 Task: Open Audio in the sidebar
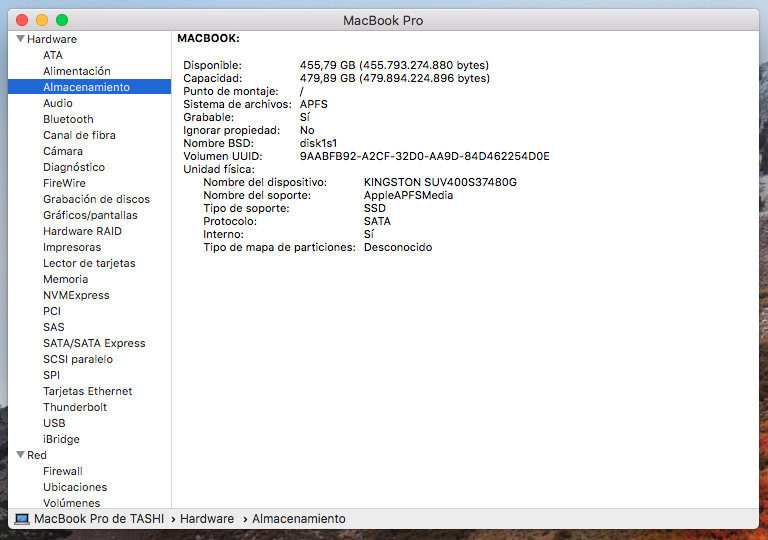pos(58,103)
